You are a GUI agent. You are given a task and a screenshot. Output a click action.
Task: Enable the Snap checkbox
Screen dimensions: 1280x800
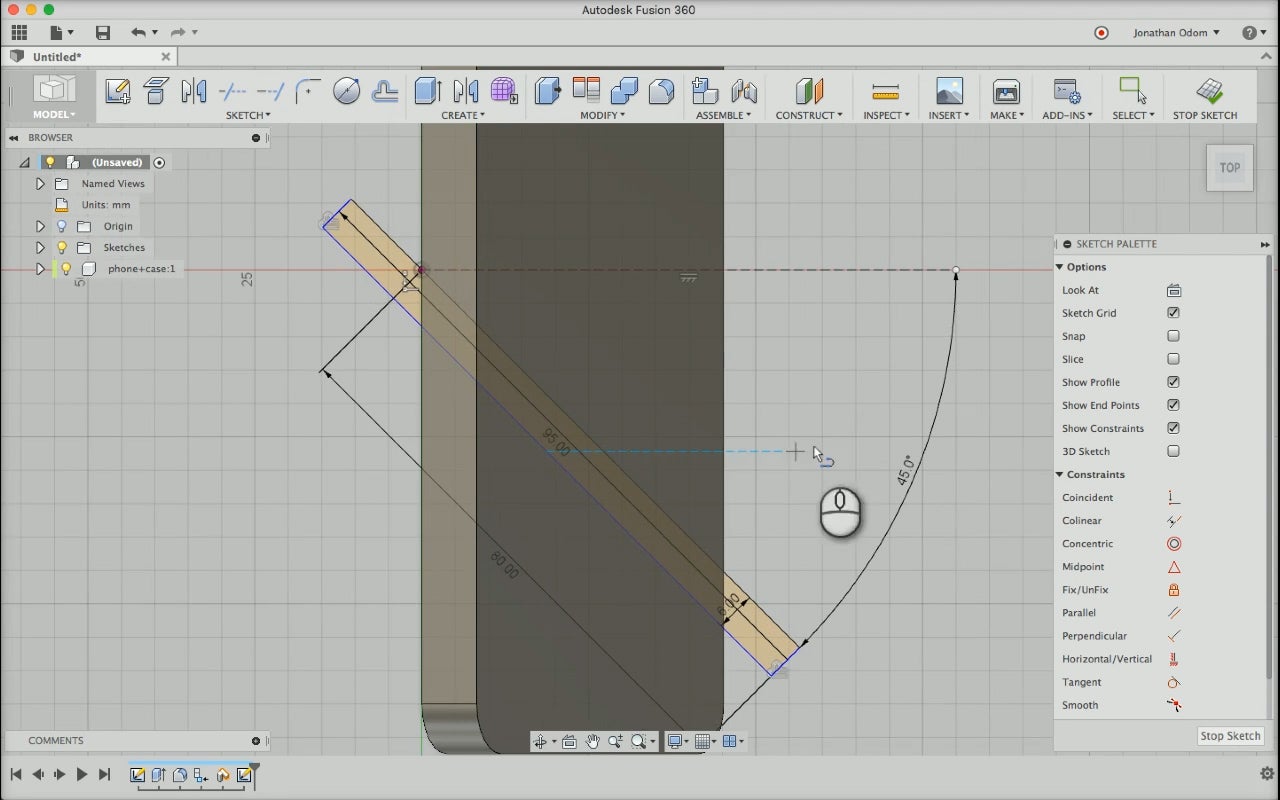[1173, 337]
